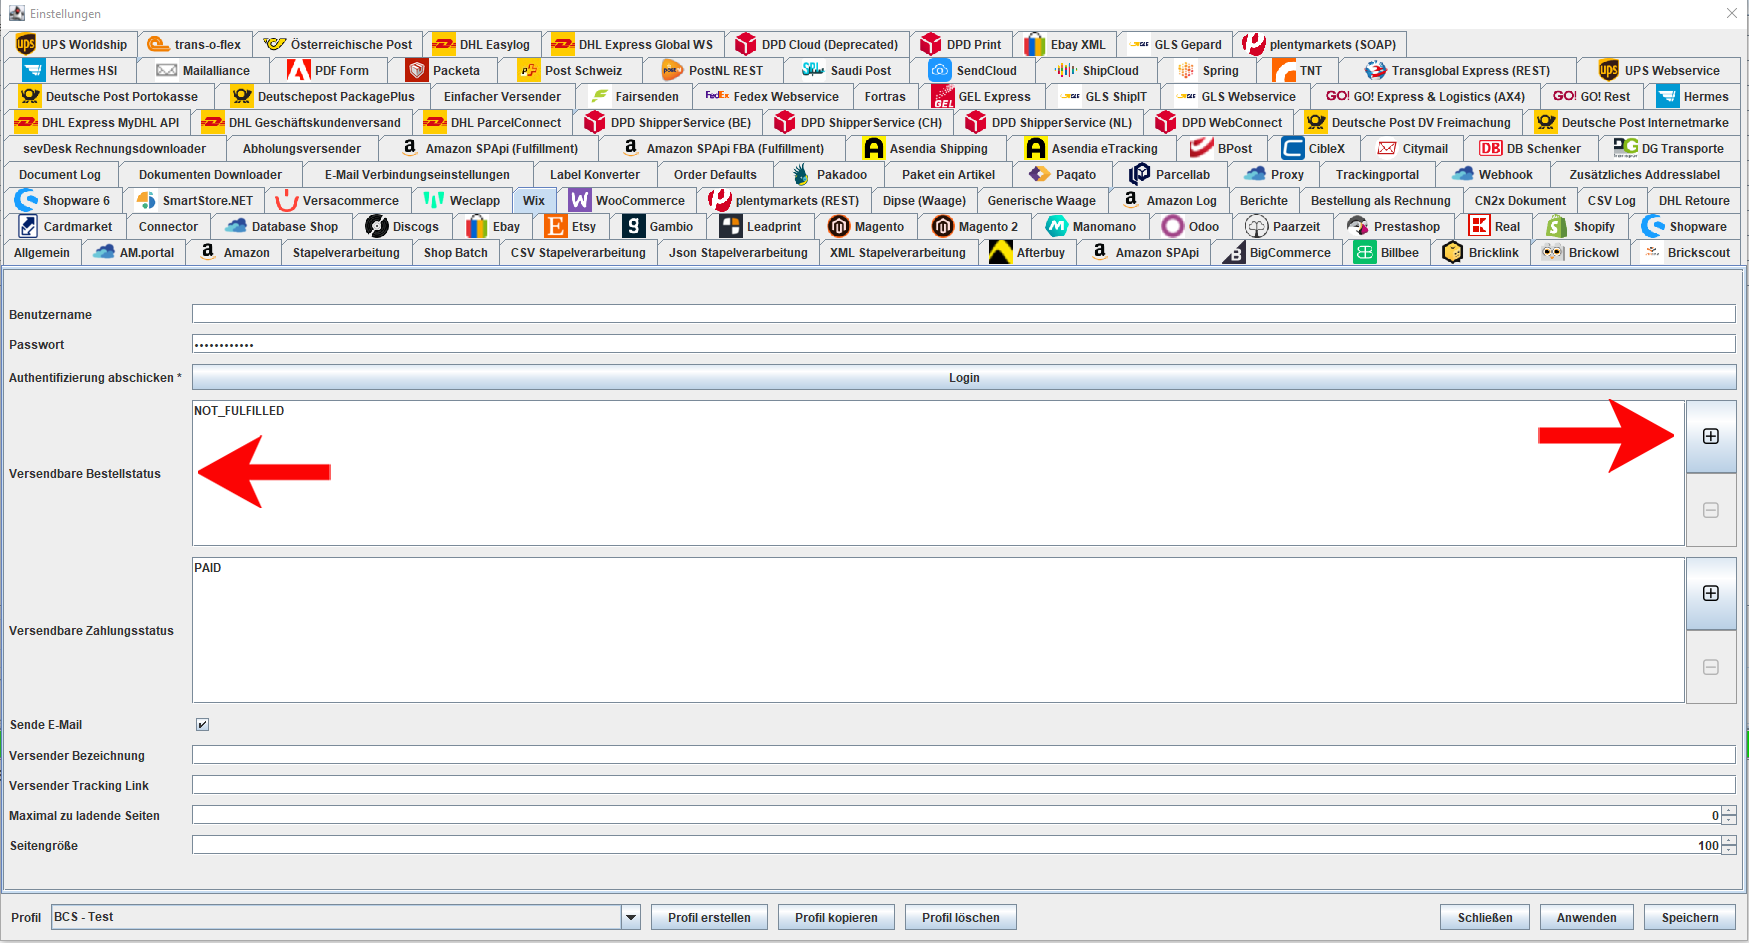Viewport: 1749px width, 943px height.
Task: Save settings with Speichern button
Action: tap(1690, 917)
